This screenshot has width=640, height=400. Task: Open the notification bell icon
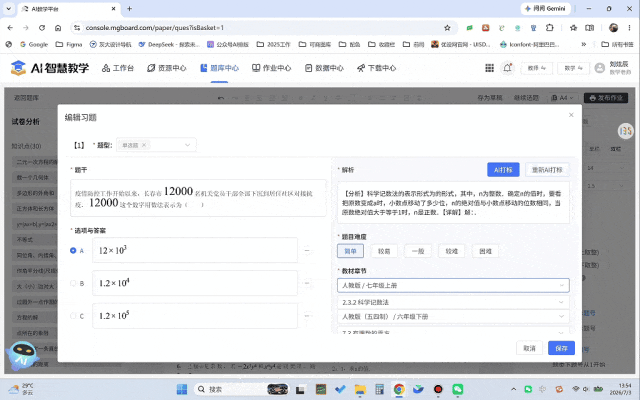pyautogui.click(x=507, y=68)
